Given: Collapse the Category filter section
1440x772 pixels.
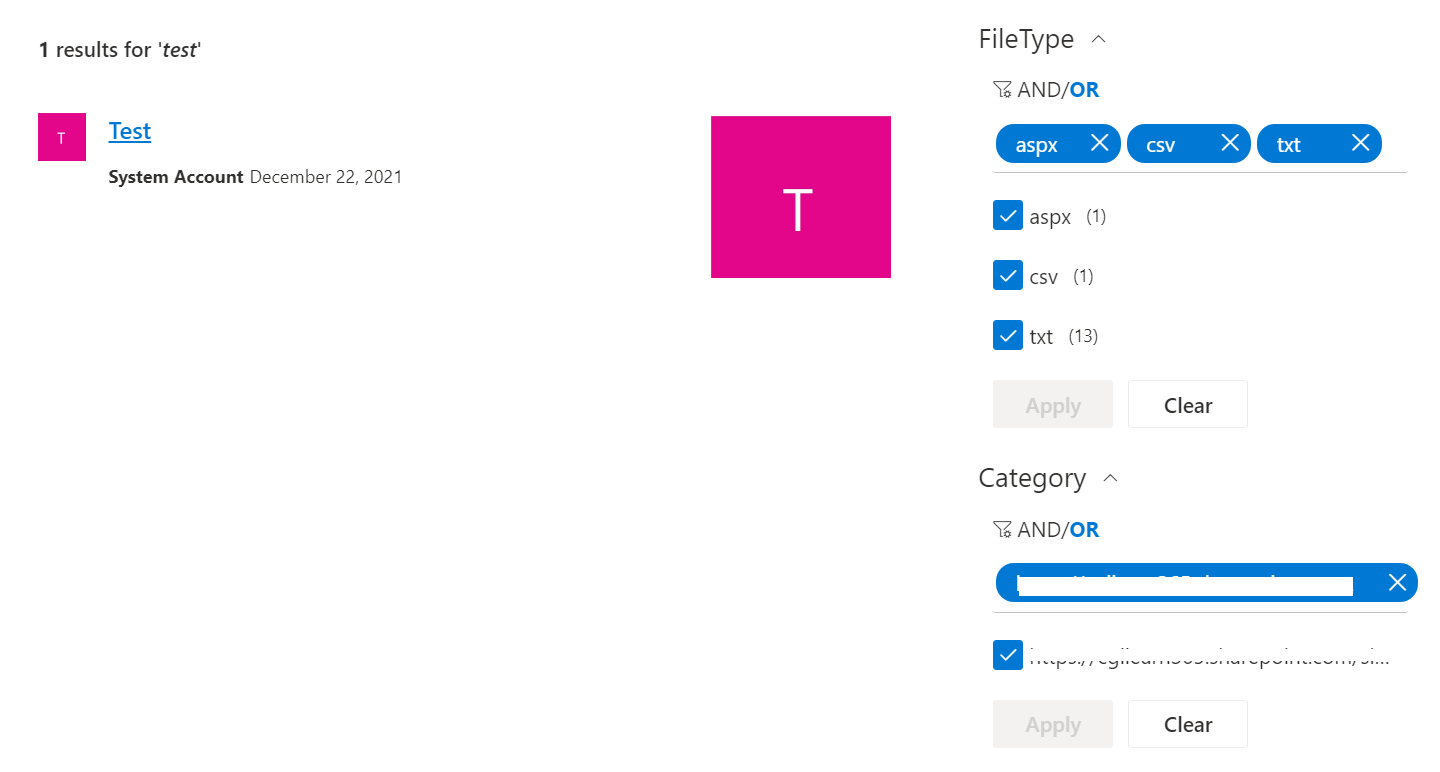Looking at the screenshot, I should coord(1109,478).
